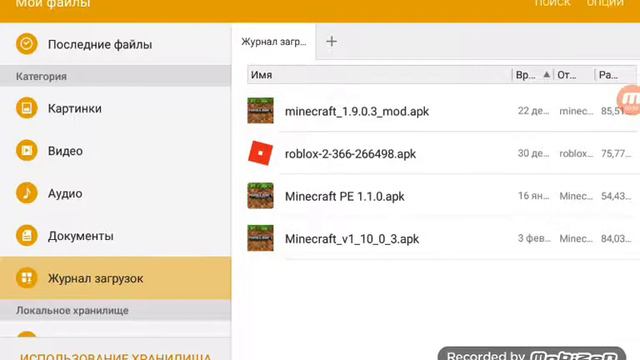Screen dimensions: 640x360
Task: Open minecraft_1.9.0.3_mod.apk thumbnail icon
Action: coord(260,110)
